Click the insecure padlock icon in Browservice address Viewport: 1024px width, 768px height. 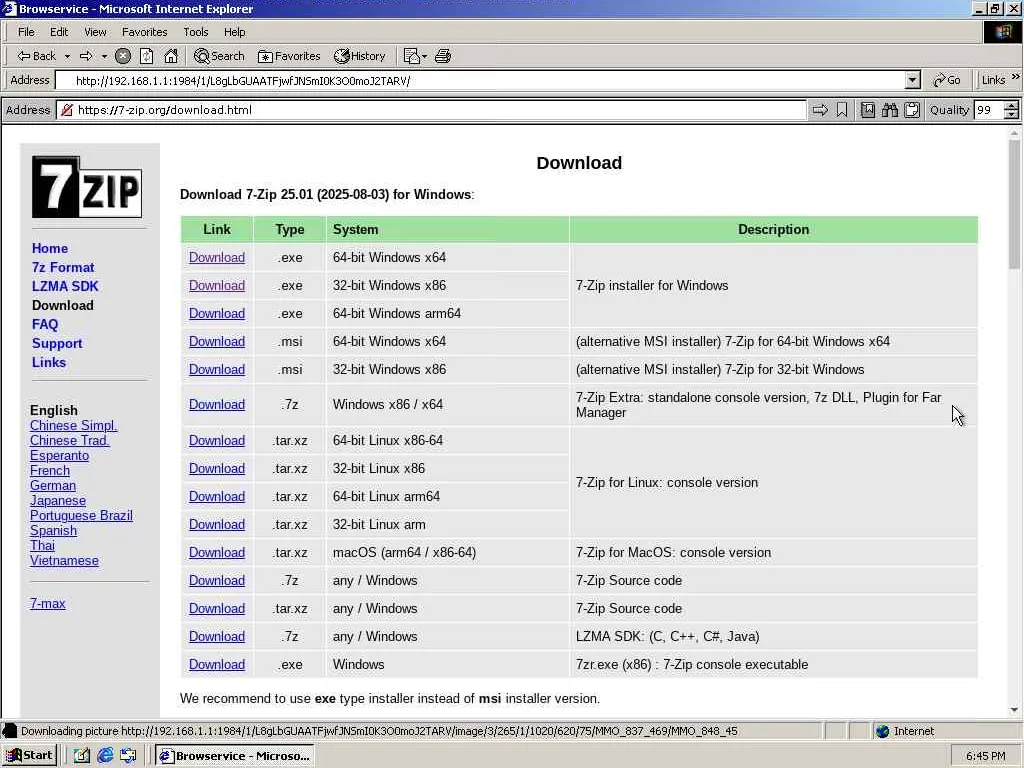(x=67, y=110)
